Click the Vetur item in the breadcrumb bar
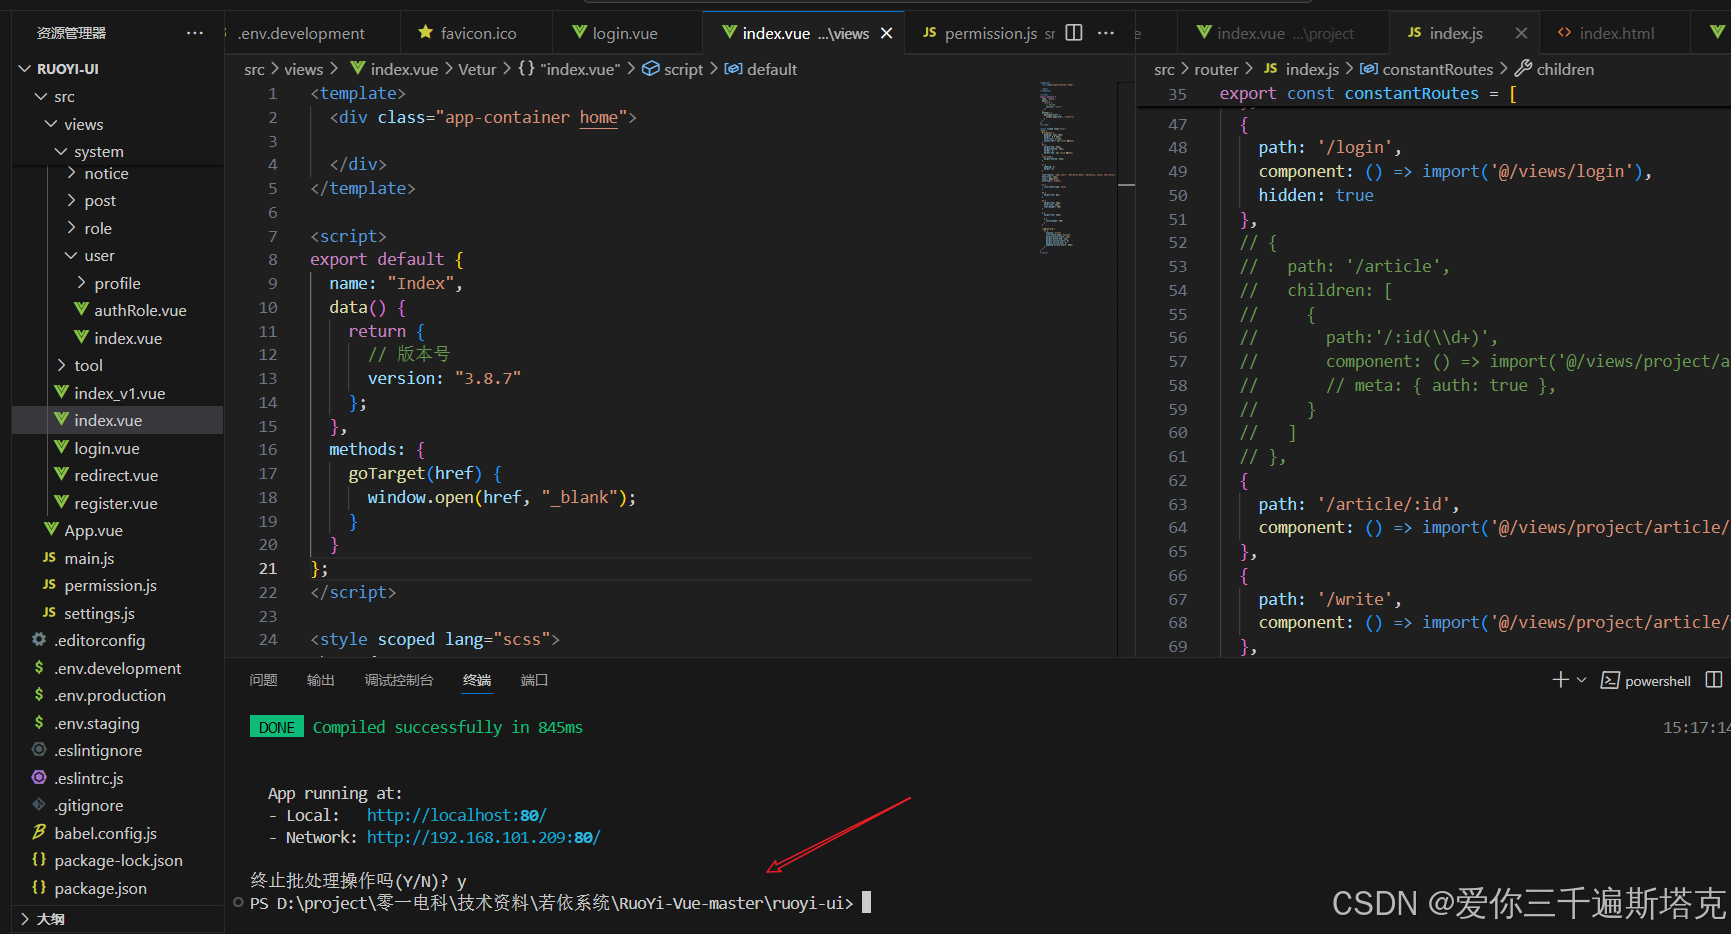Viewport: 1731px width, 934px height. [x=477, y=69]
